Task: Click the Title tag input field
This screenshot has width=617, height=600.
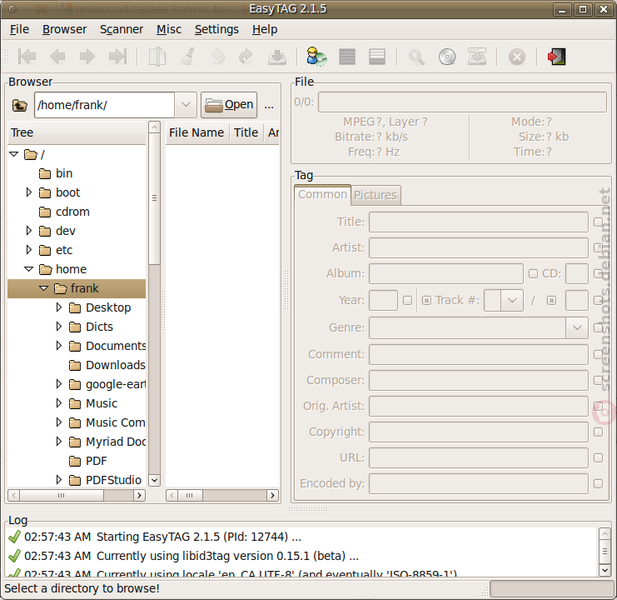Action: 478,222
